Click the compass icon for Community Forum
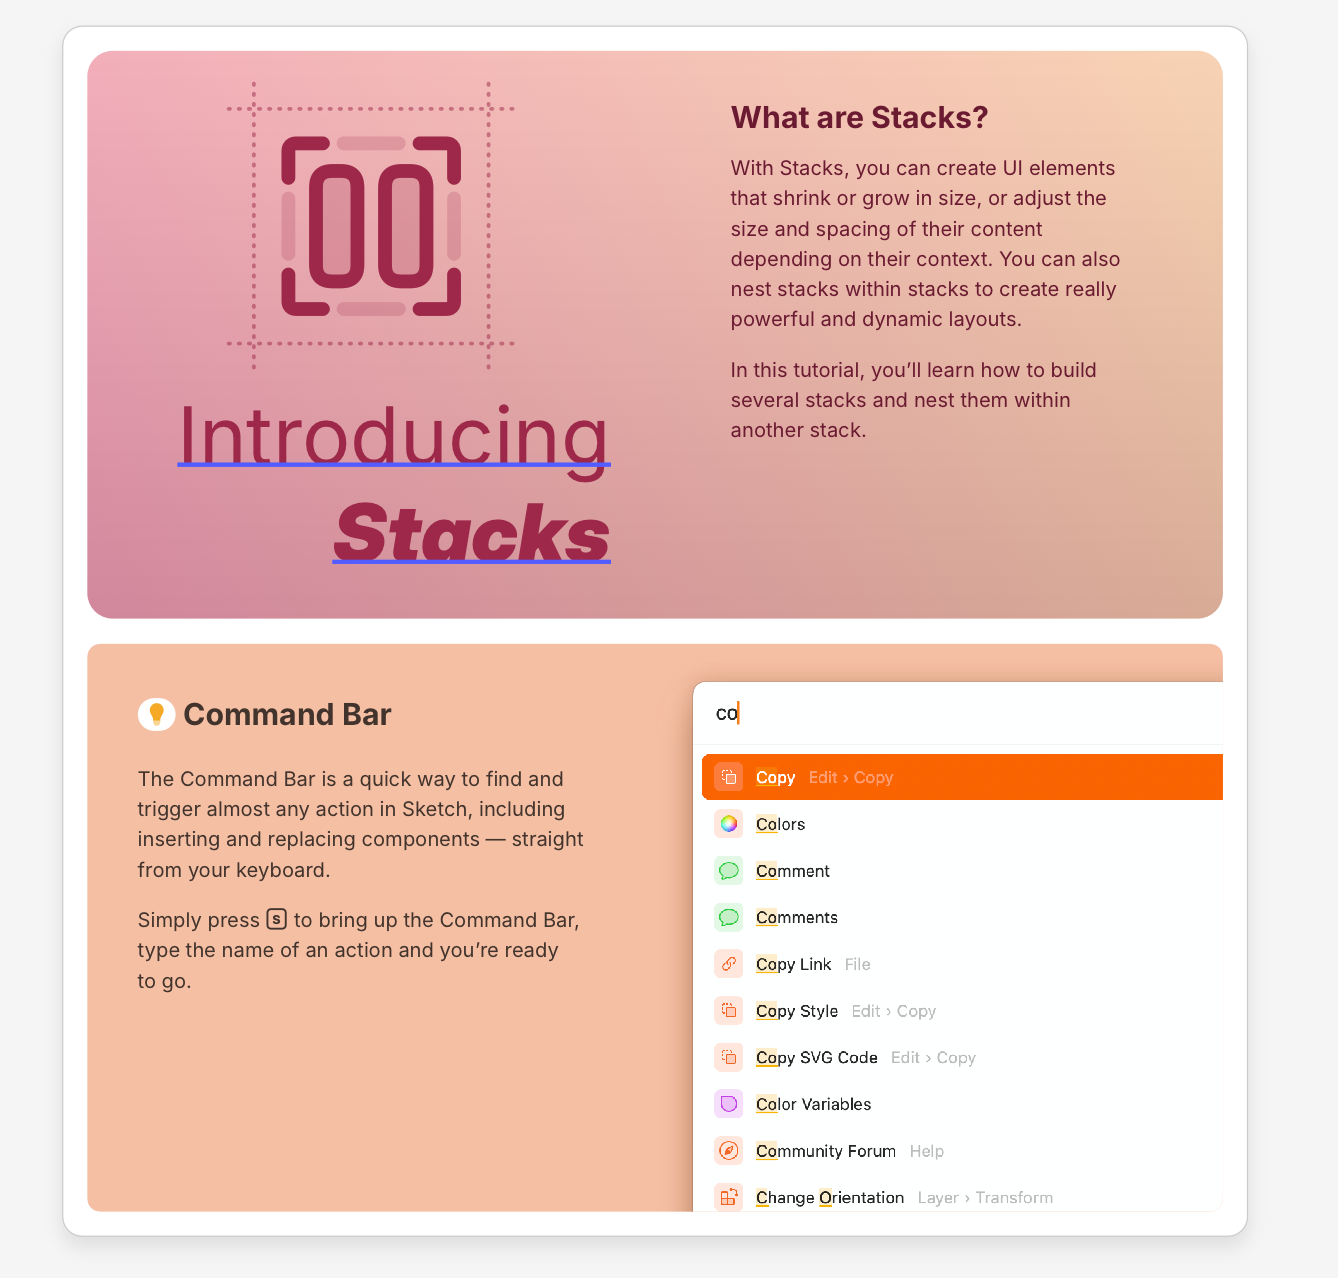 (x=729, y=1151)
